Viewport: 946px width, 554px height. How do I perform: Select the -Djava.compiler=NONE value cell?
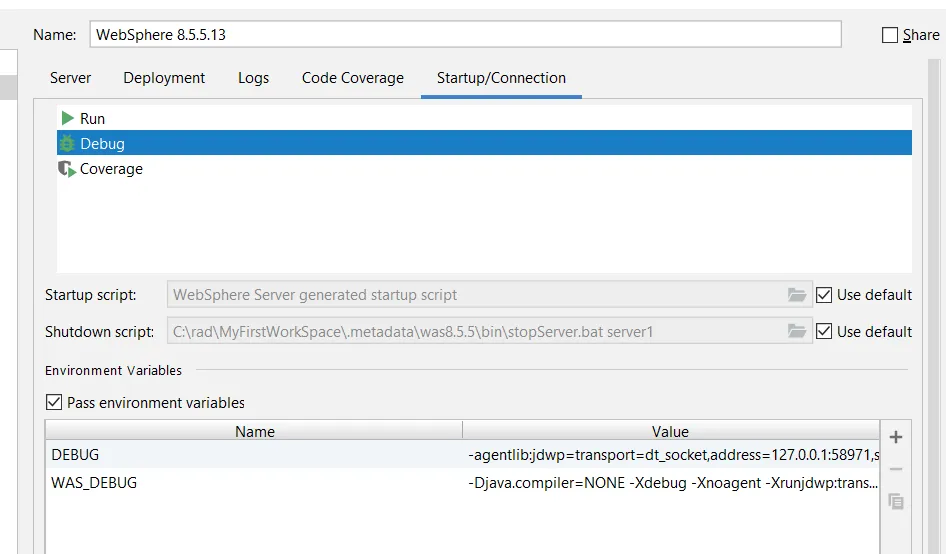click(x=671, y=483)
